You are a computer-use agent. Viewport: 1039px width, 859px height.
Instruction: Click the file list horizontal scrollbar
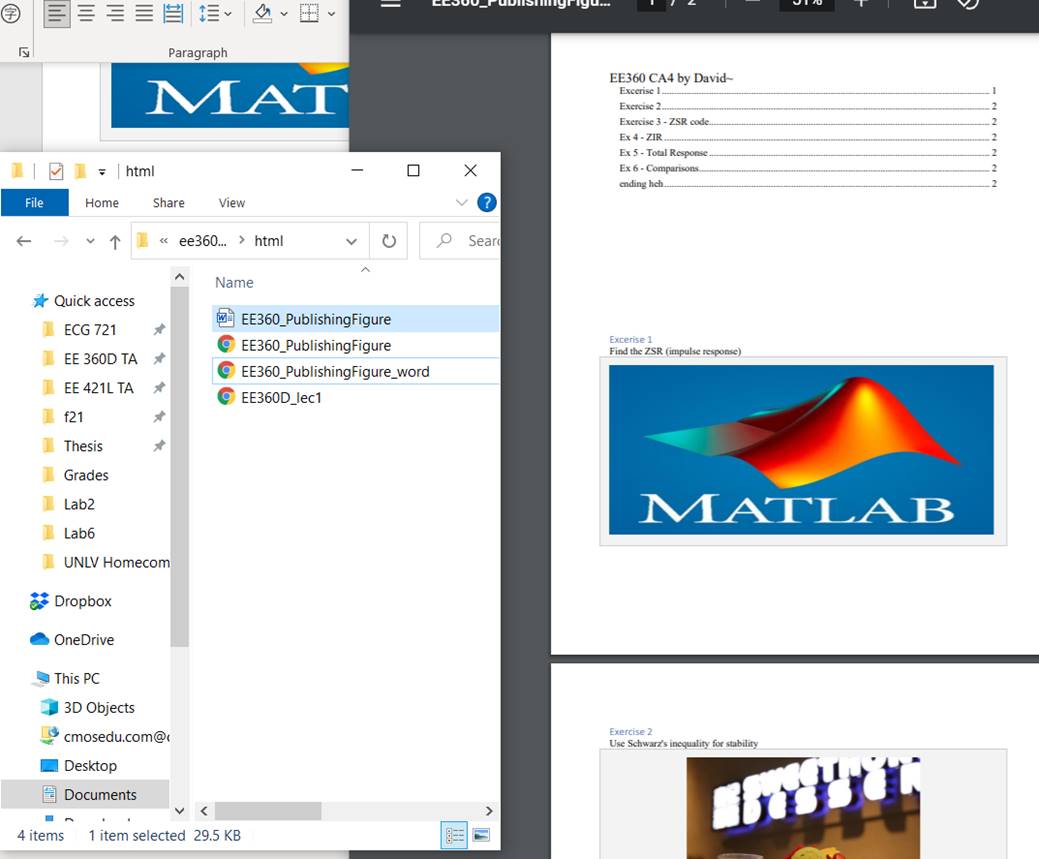point(268,811)
